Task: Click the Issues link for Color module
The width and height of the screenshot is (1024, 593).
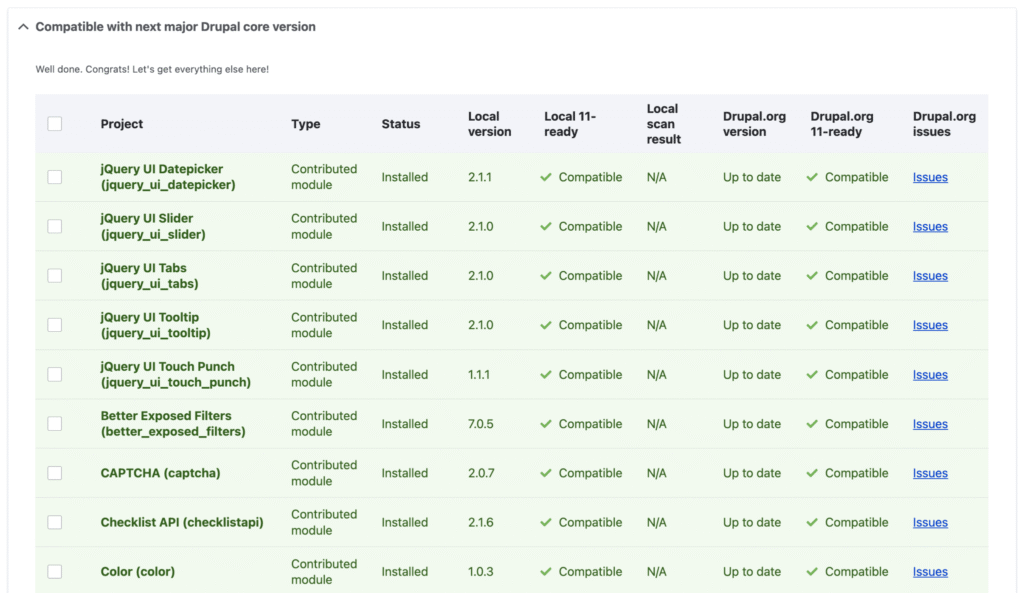Action: pyautogui.click(x=930, y=571)
